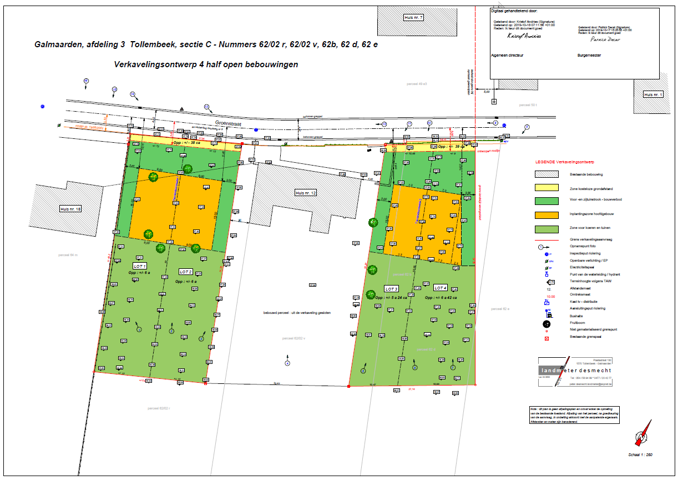Viewport: 678px width, 480px height.
Task: Click the LOT 3 label
Action: pyautogui.click(x=392, y=288)
